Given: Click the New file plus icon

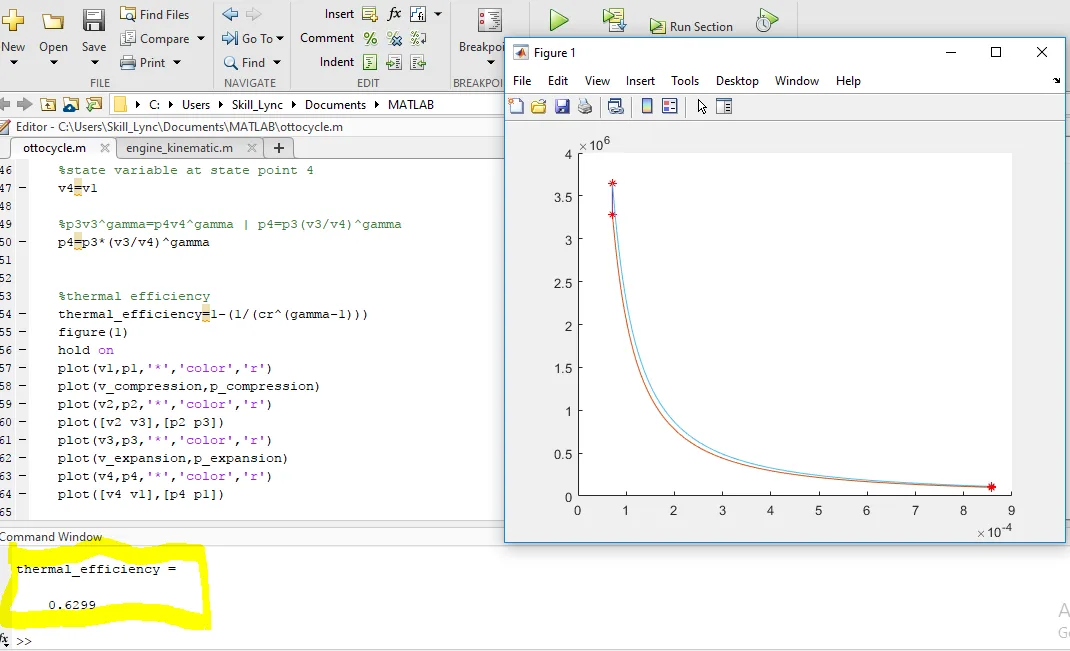Looking at the screenshot, I should (12, 20).
